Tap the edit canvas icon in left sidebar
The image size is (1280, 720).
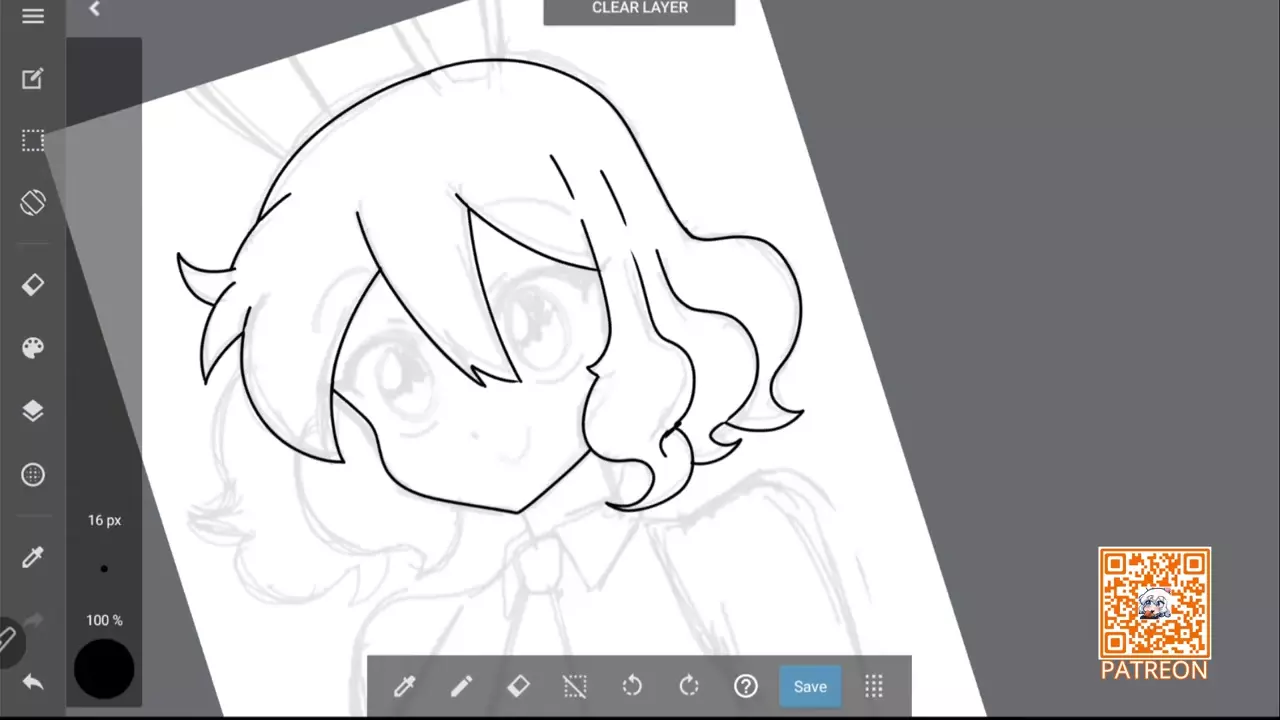pos(33,79)
